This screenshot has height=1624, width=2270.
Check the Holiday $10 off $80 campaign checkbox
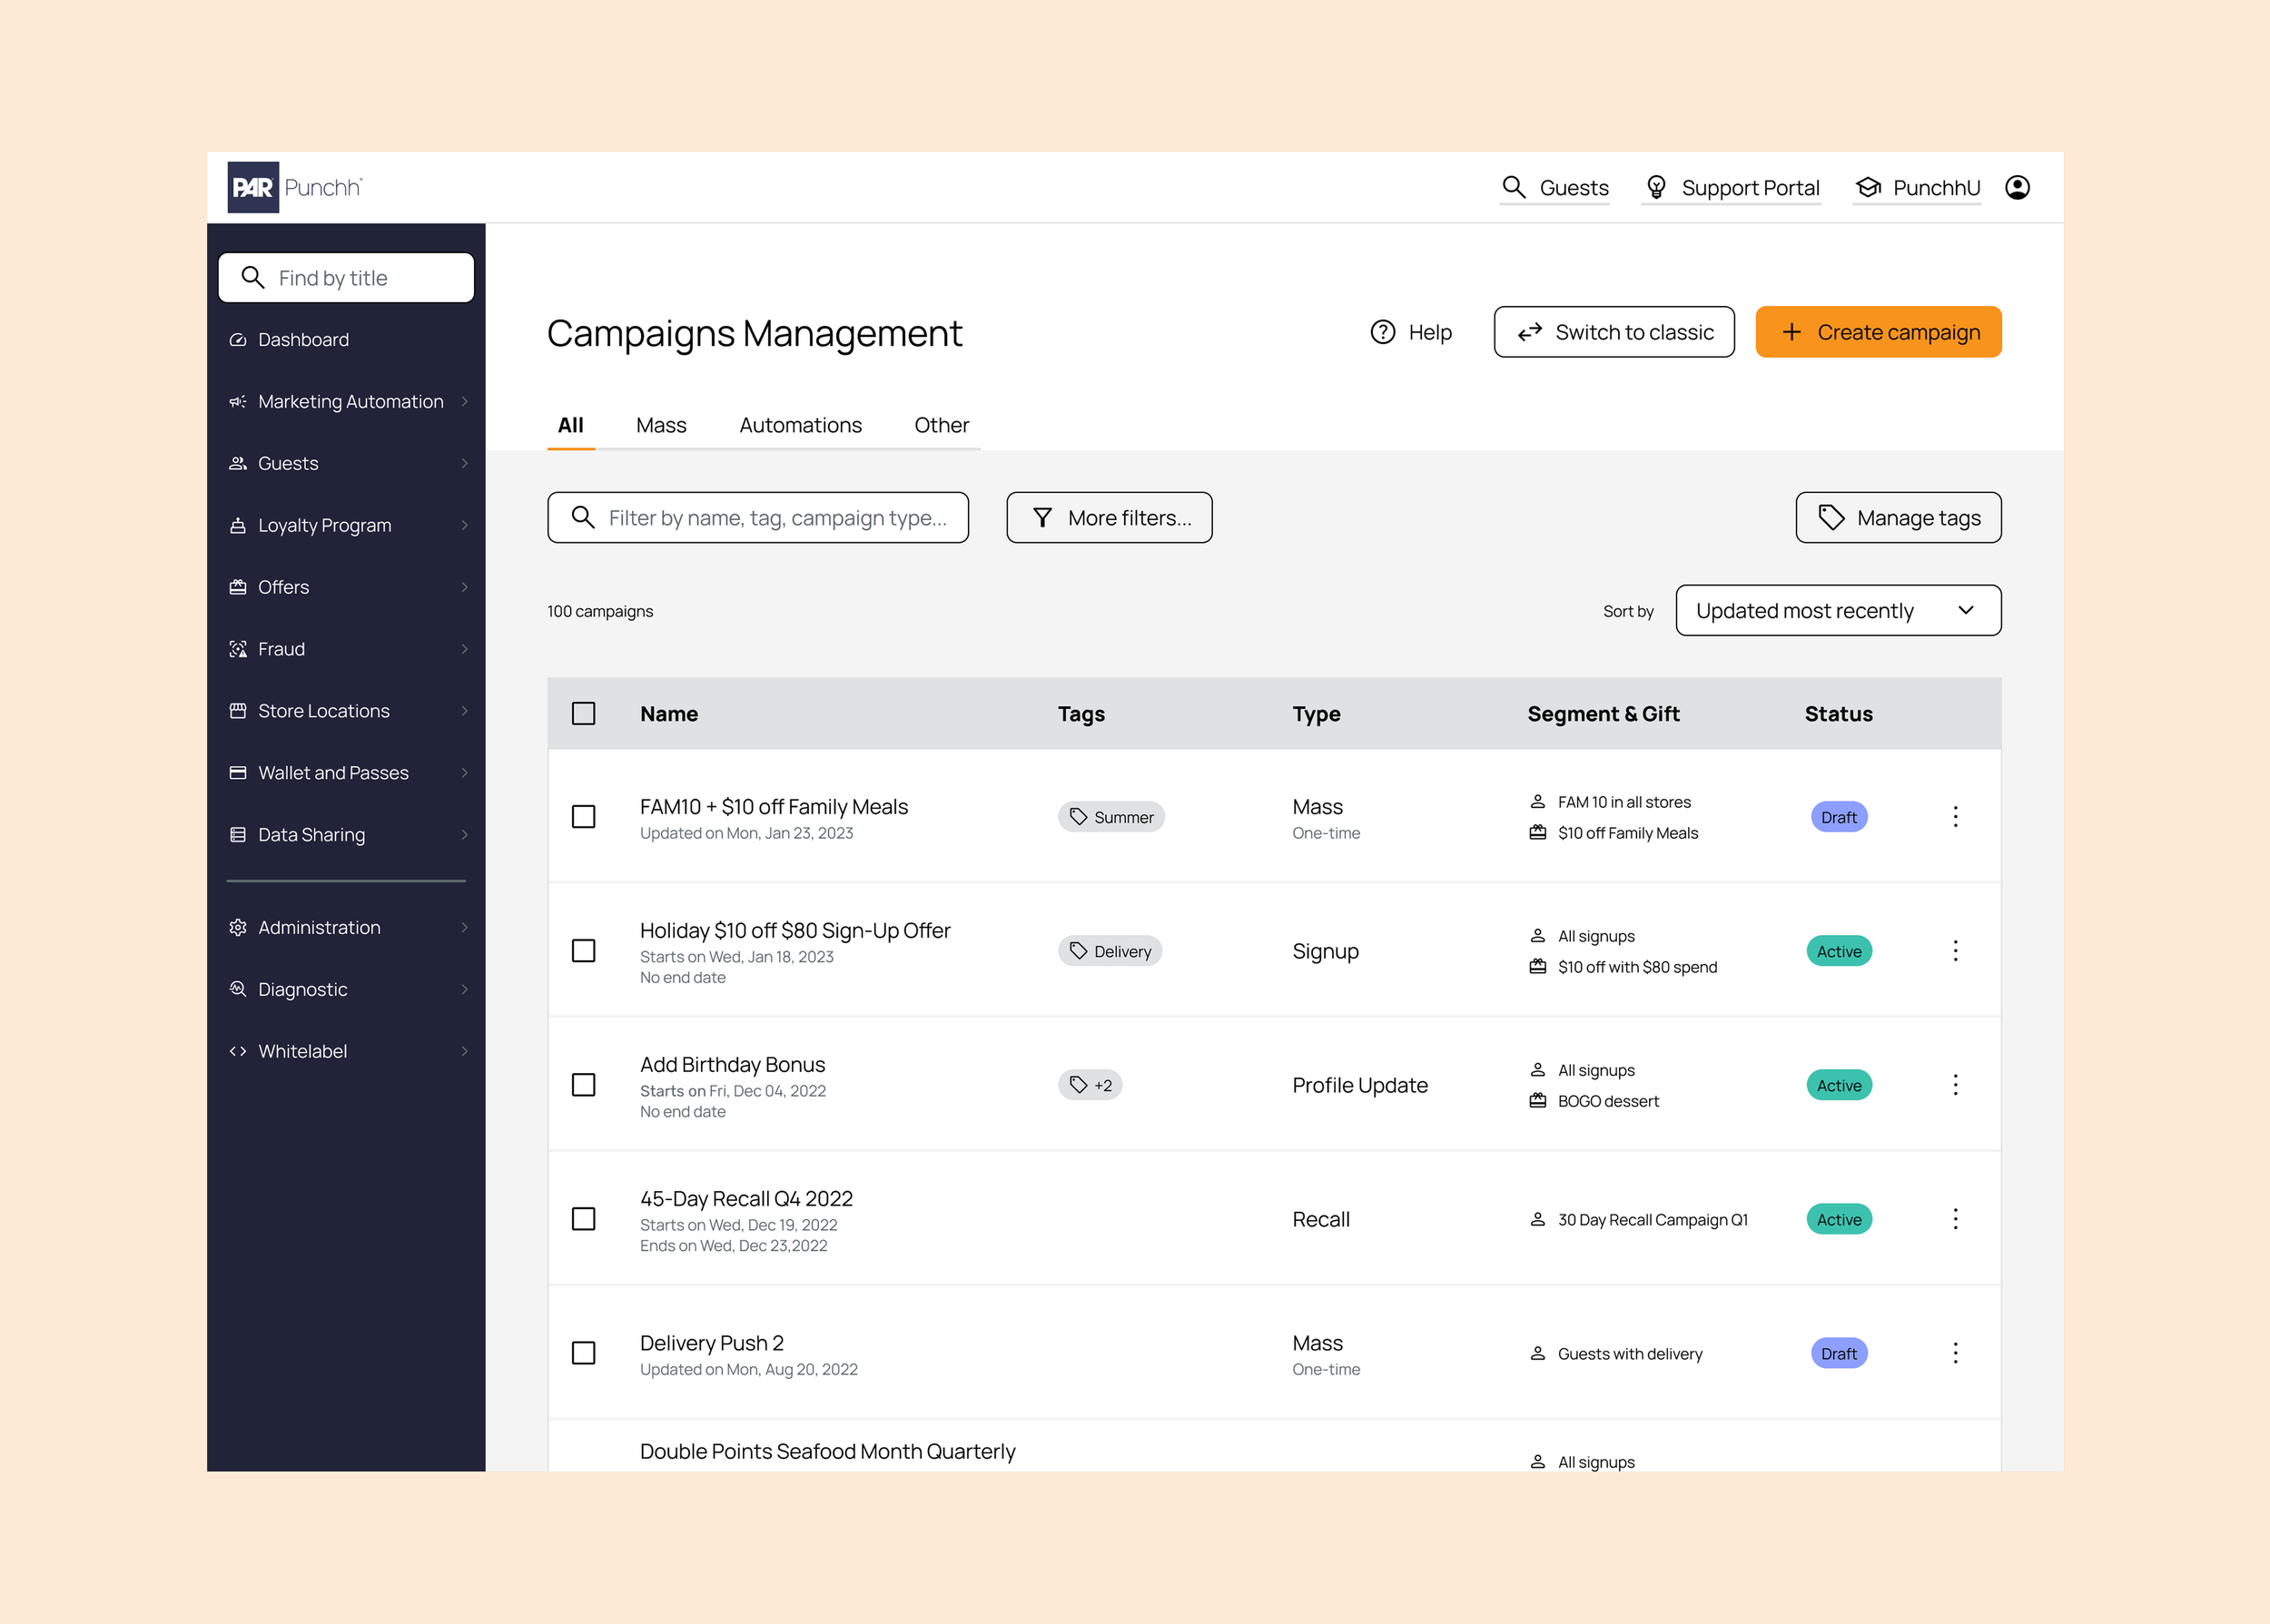583,950
